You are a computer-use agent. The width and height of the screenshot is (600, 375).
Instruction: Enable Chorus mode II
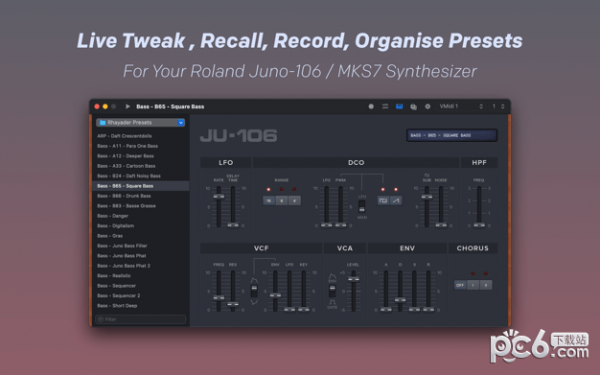pos(486,285)
